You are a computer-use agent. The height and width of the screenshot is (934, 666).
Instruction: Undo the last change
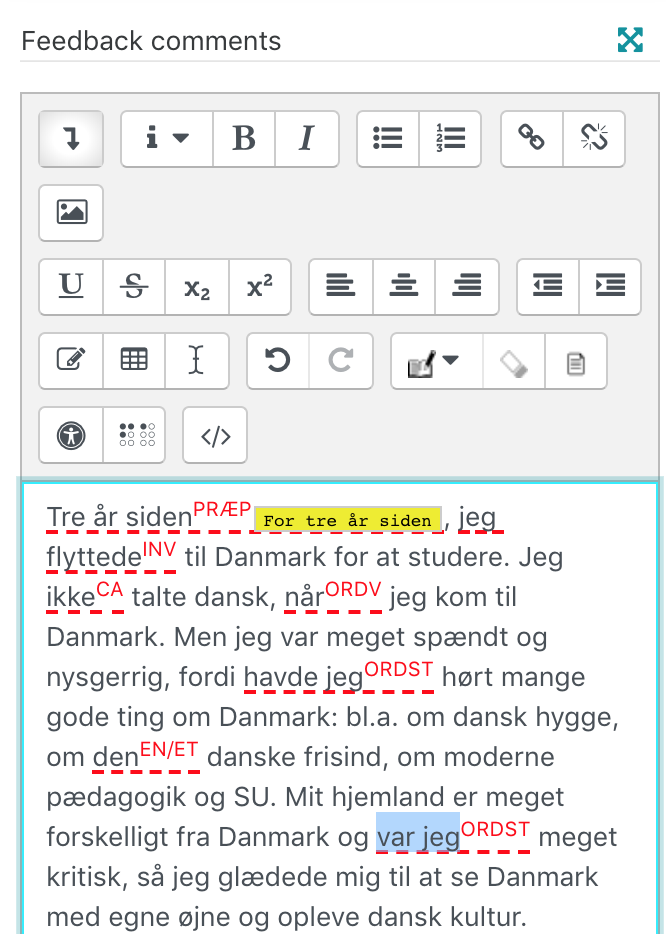pos(278,360)
